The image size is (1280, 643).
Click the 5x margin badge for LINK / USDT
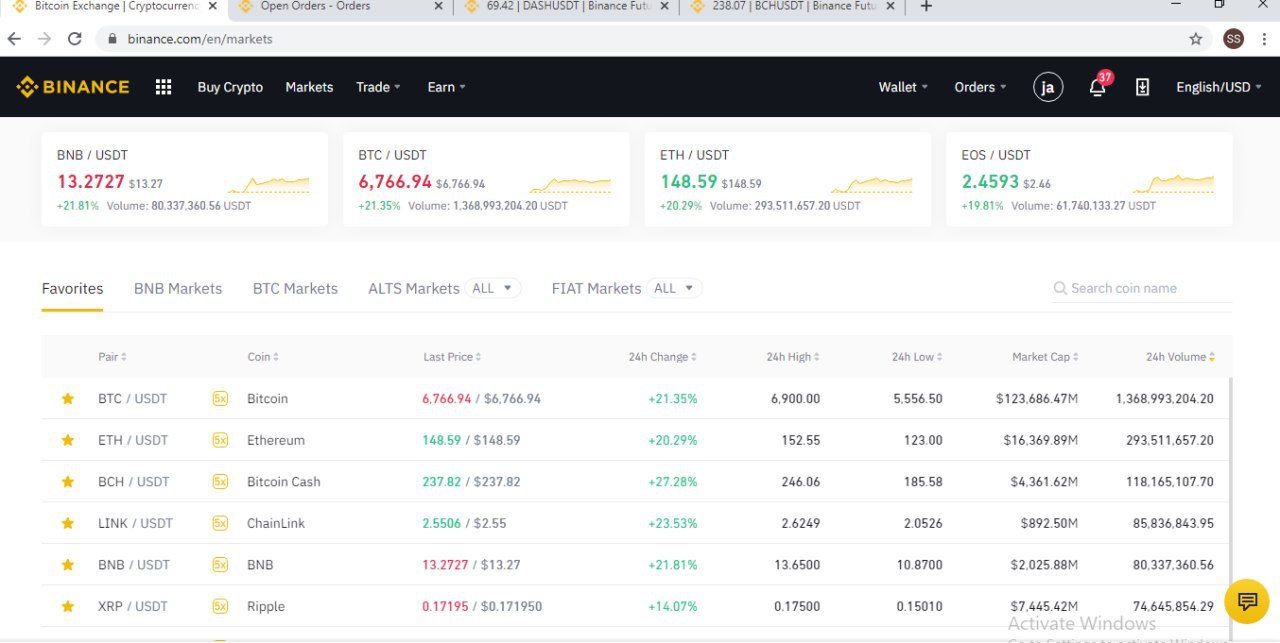click(220, 523)
